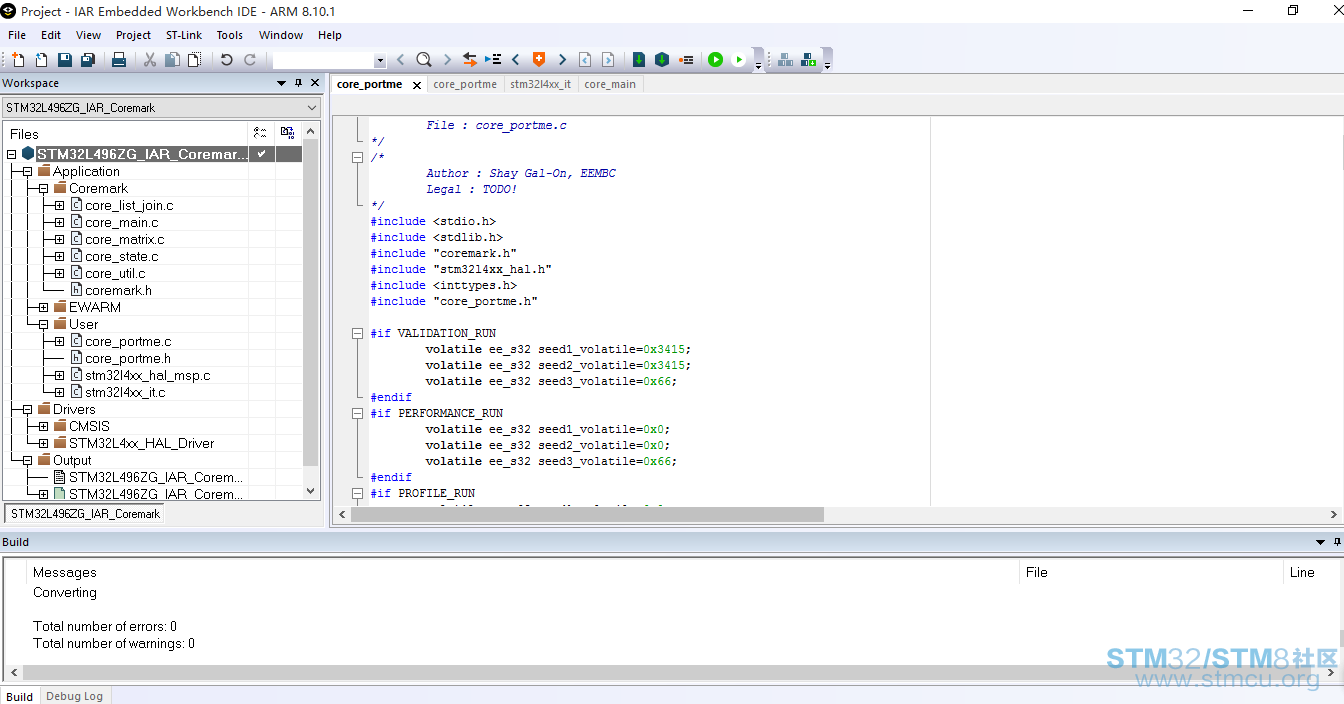Click the Make build icon
The image size is (1344, 704).
point(662,60)
